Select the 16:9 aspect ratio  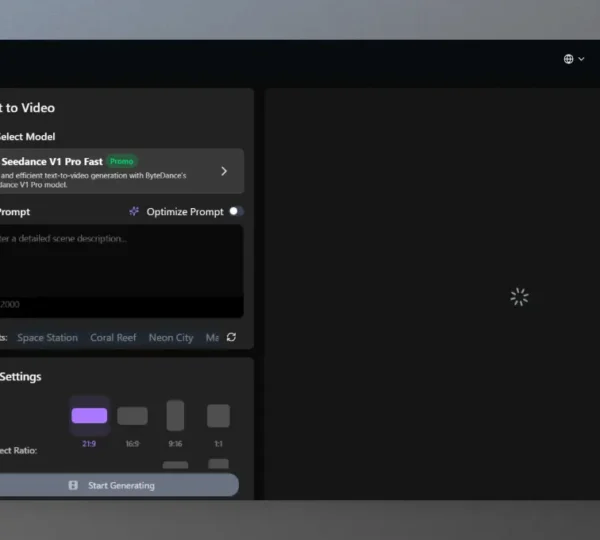[x=132, y=416]
